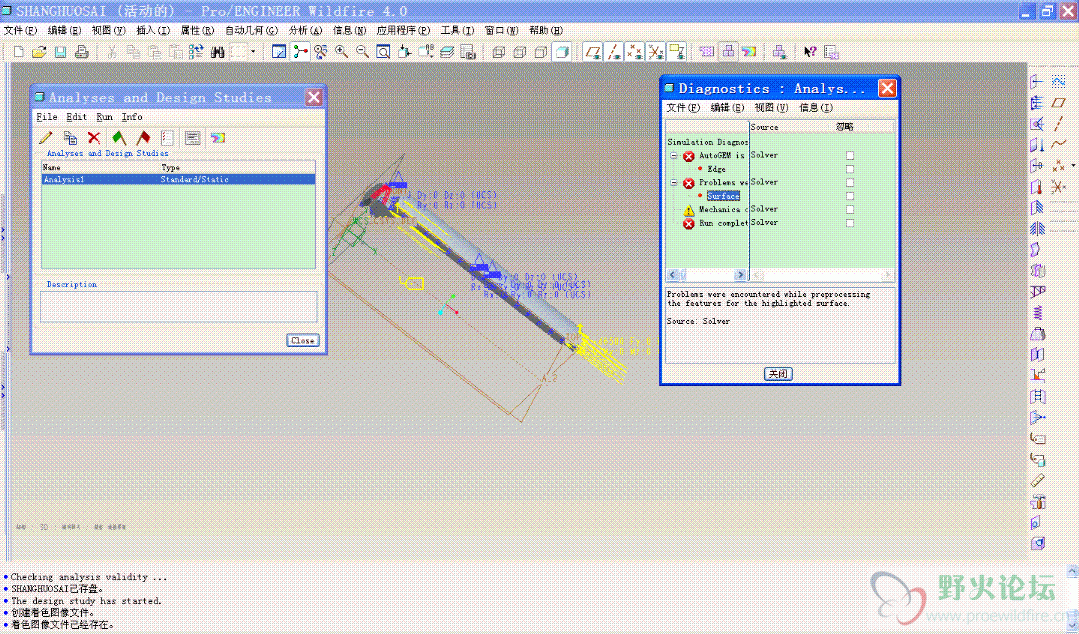Image resolution: width=1079 pixels, height=634 pixels.
Task: Toggle datum points display
Action: point(634,52)
